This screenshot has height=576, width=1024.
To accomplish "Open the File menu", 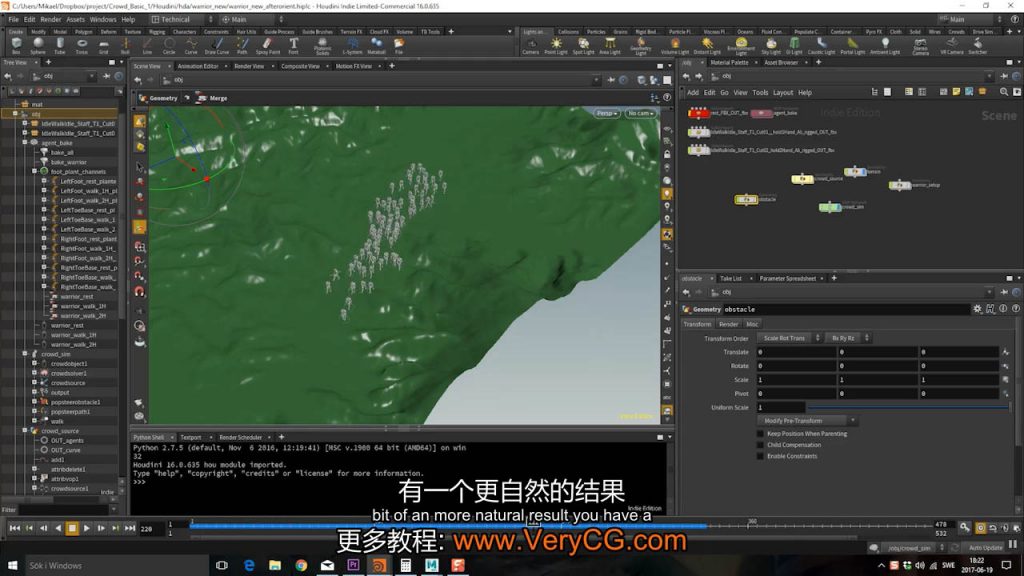I will (13, 20).
